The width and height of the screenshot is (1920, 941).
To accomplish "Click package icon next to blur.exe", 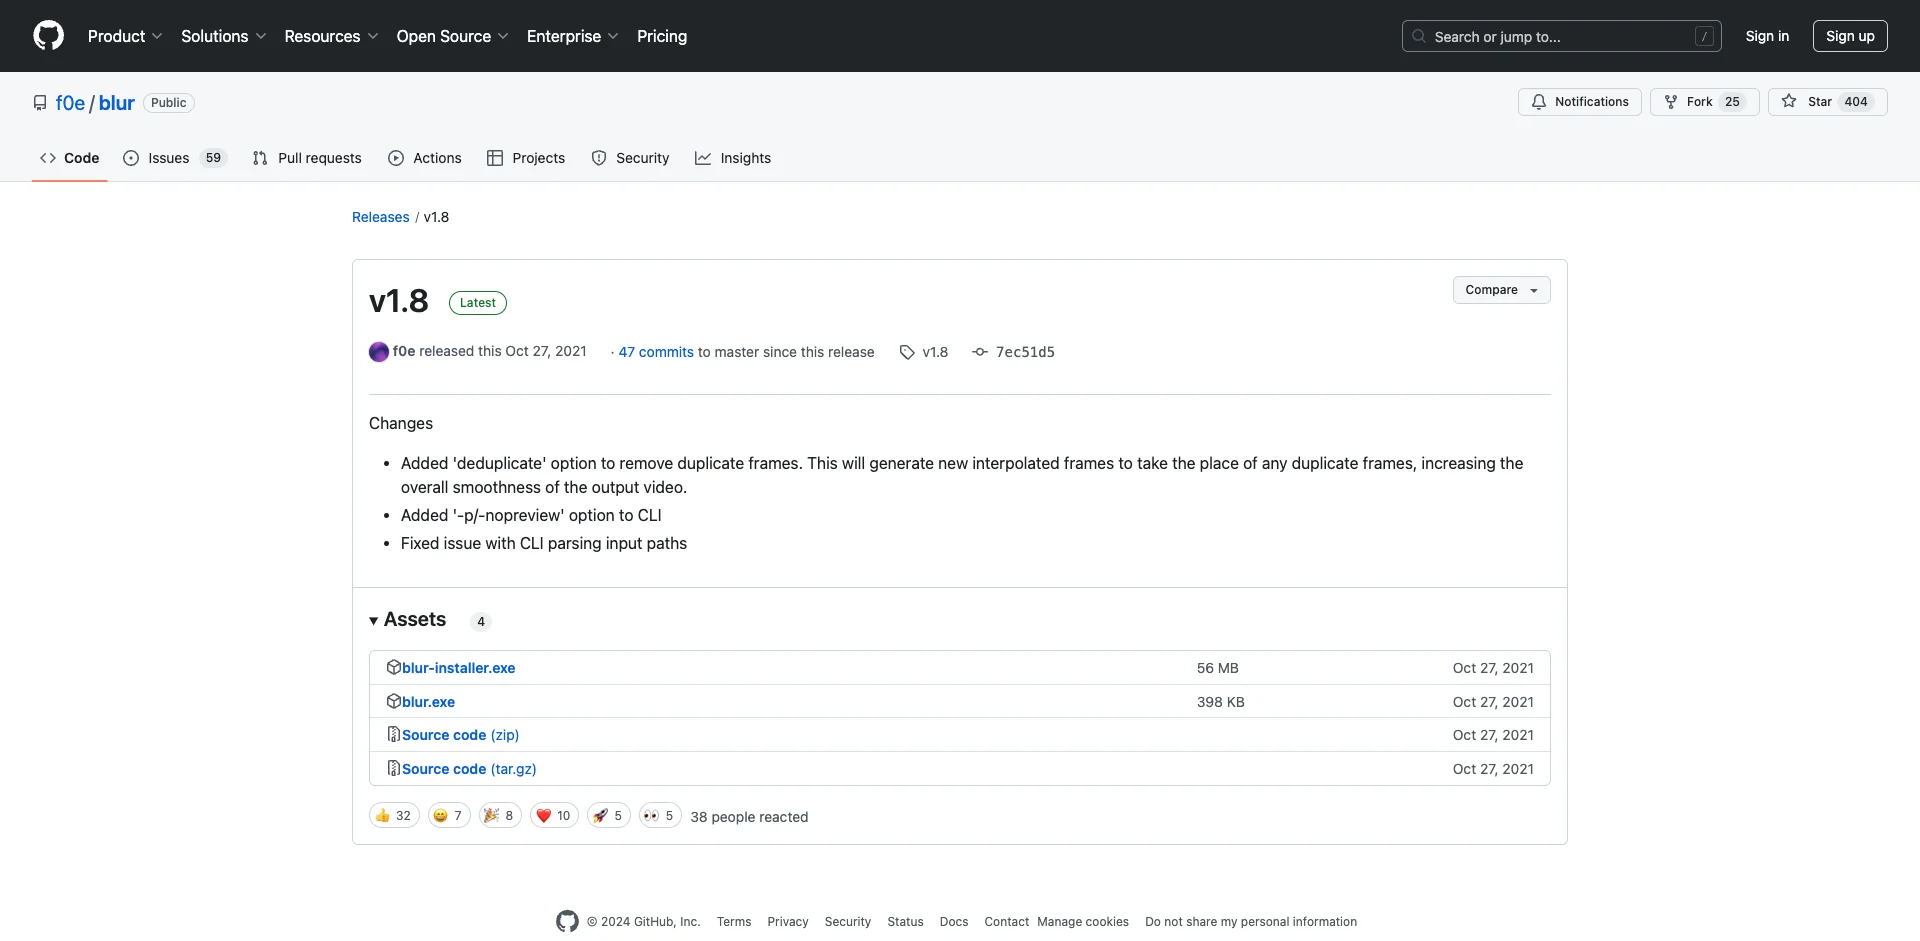I will point(394,701).
